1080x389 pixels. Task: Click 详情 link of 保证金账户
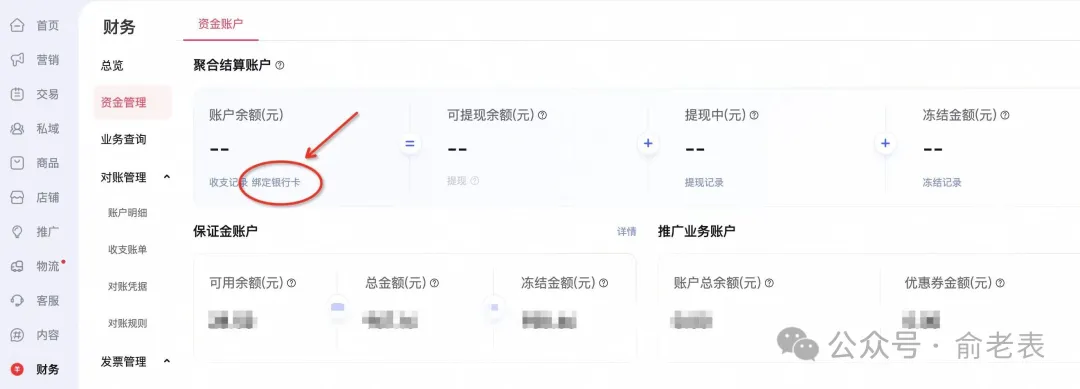click(x=627, y=231)
